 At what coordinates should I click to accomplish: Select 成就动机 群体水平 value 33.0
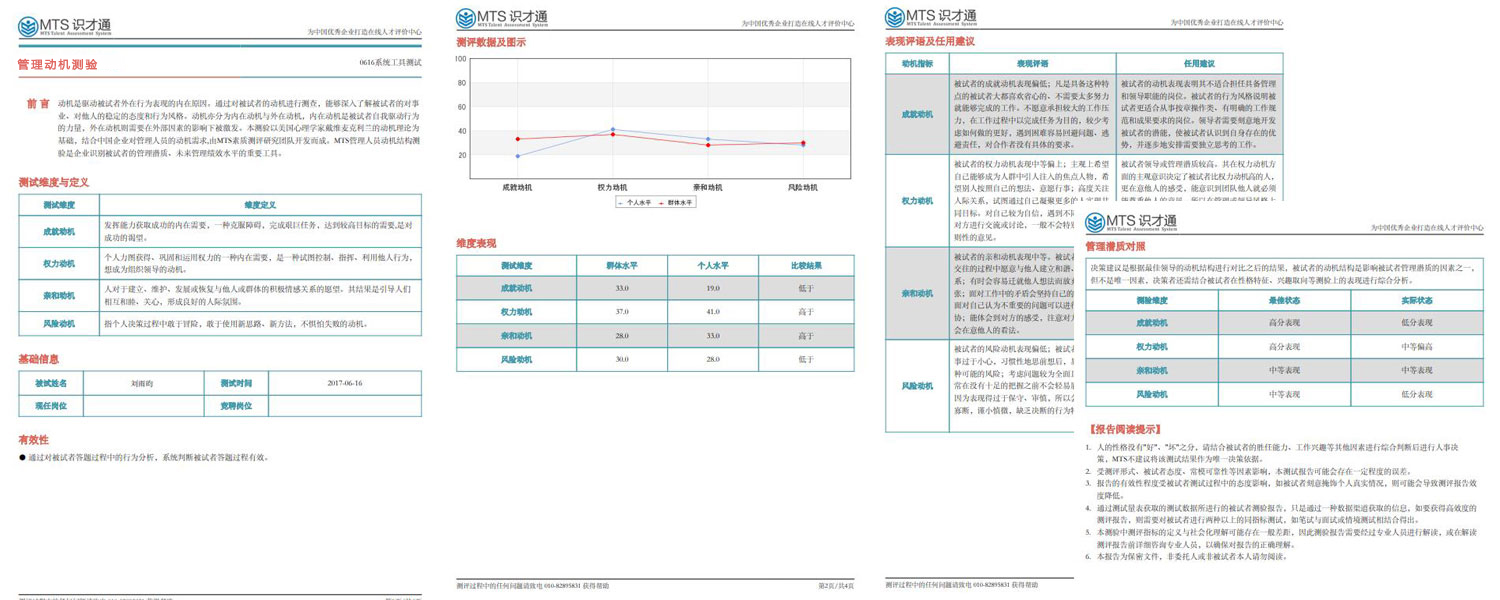point(621,288)
